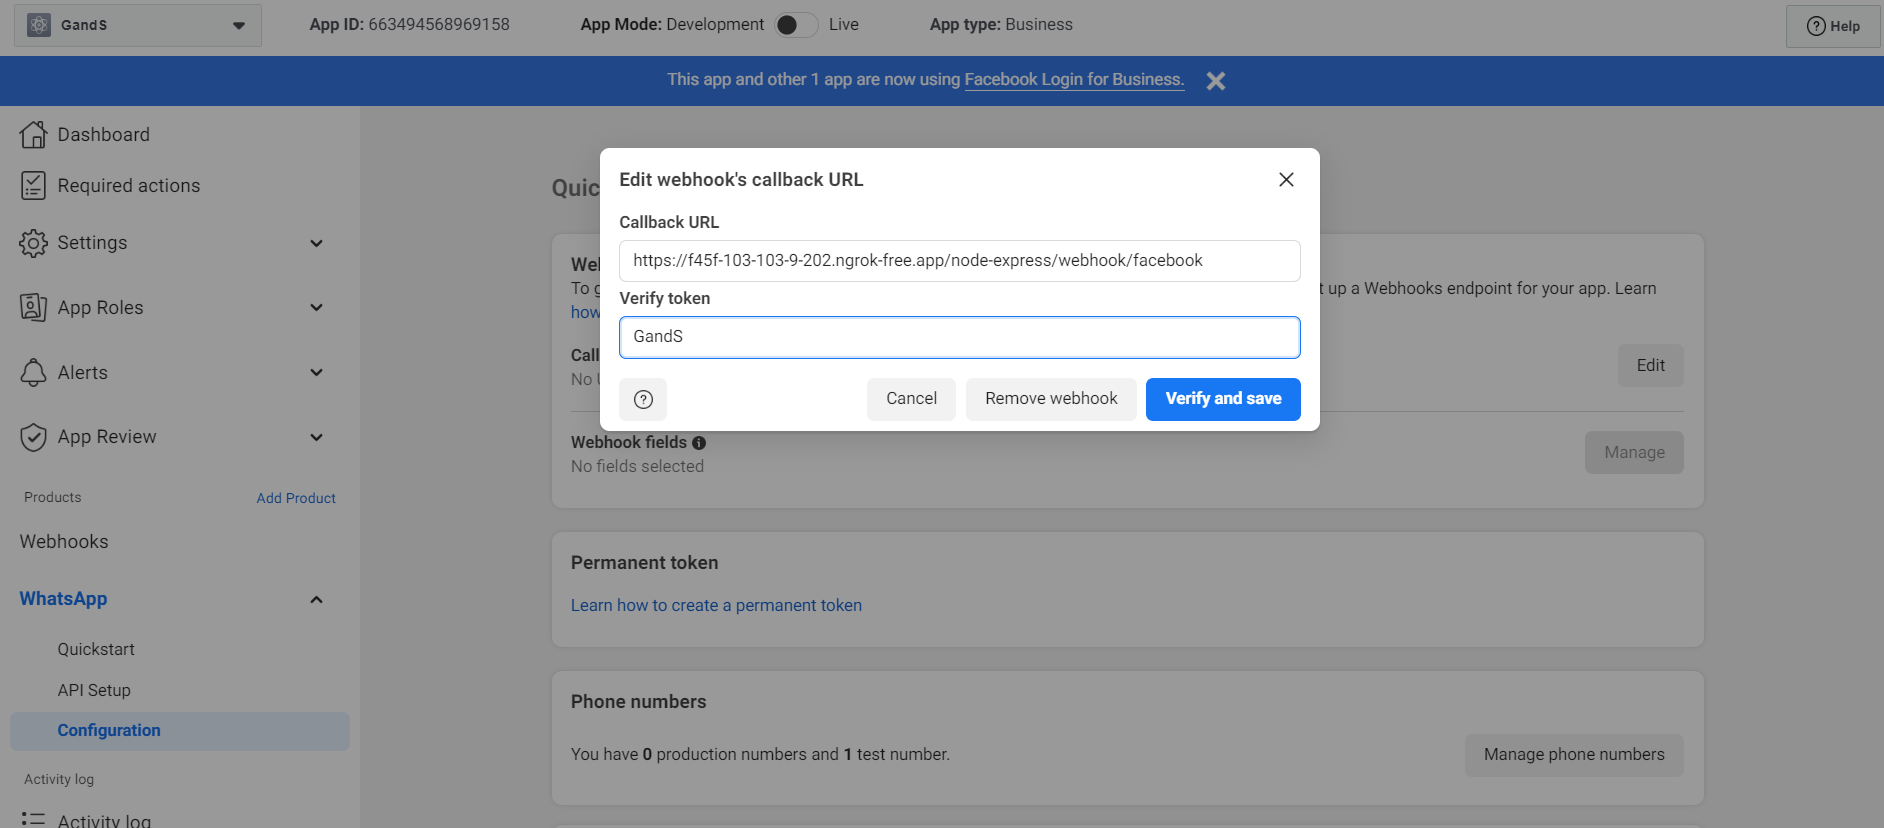Click the GandS app atom icon
The width and height of the screenshot is (1884, 828).
tap(39, 25)
